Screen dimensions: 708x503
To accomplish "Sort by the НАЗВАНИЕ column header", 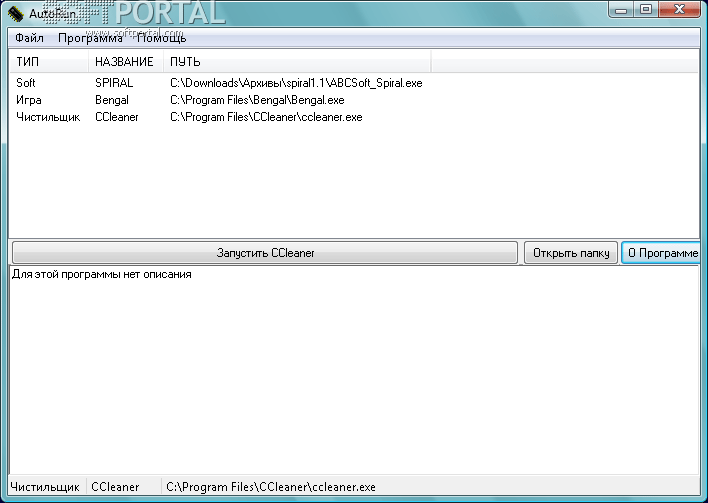I will [x=126, y=61].
